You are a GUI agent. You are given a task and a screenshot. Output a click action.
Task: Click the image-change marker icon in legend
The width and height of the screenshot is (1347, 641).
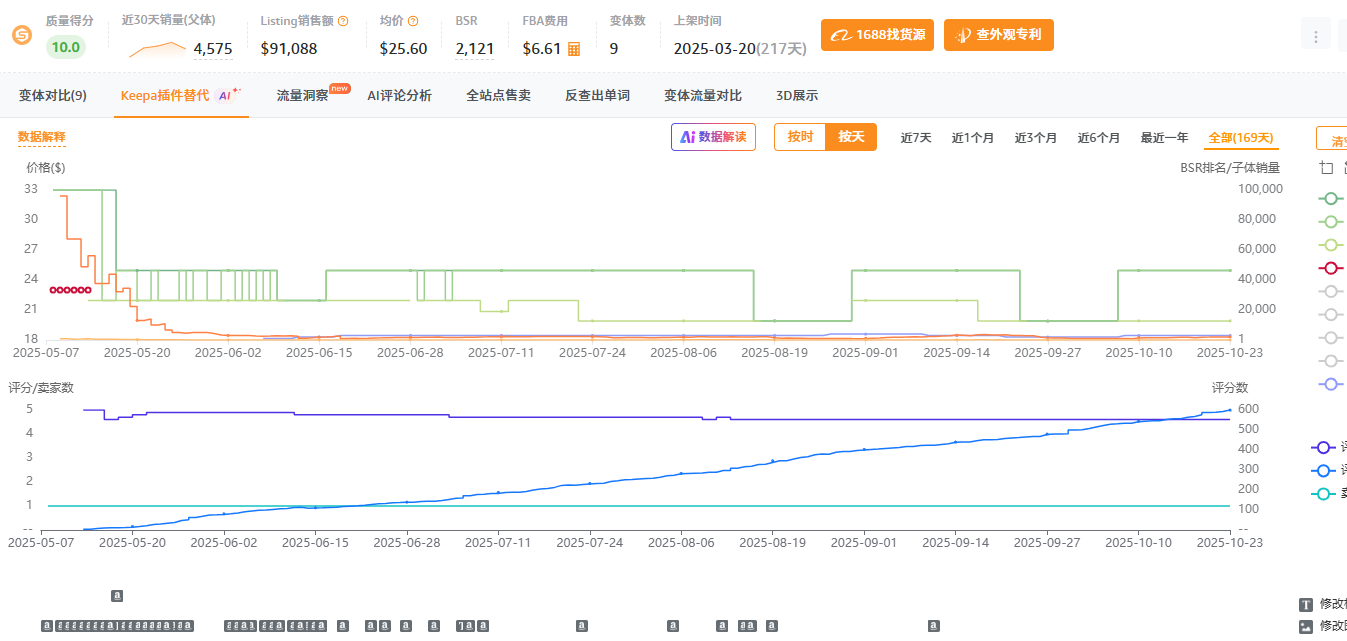coord(1305,626)
